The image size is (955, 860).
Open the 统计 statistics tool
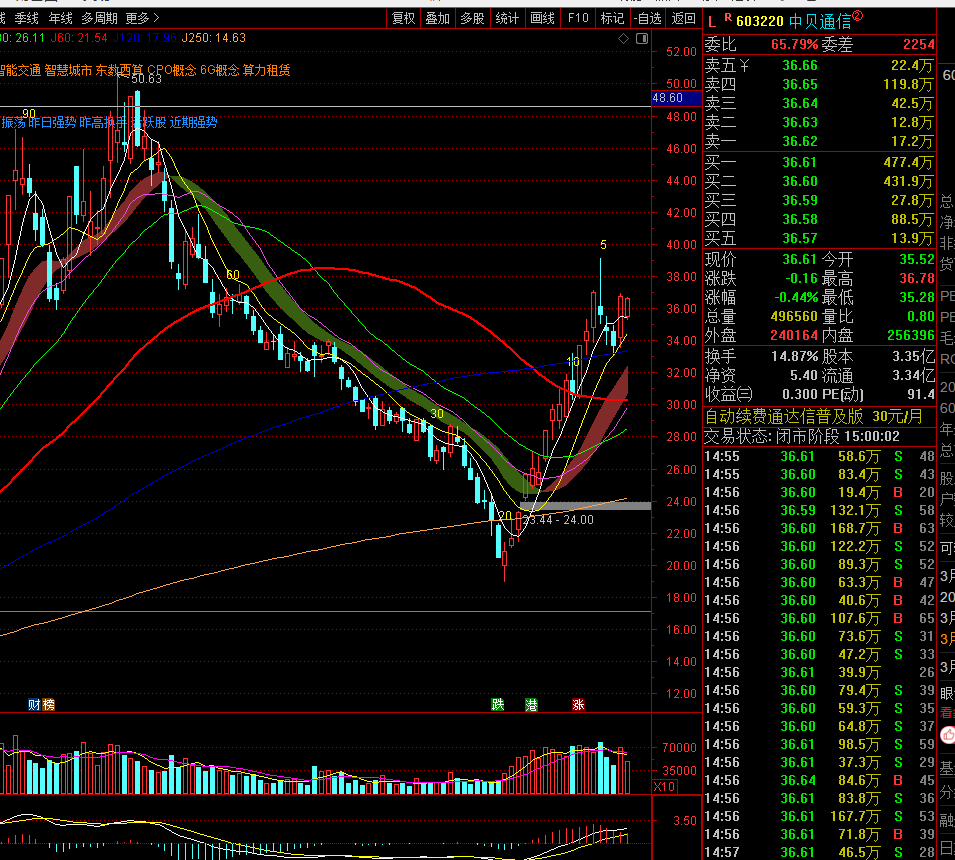point(507,18)
